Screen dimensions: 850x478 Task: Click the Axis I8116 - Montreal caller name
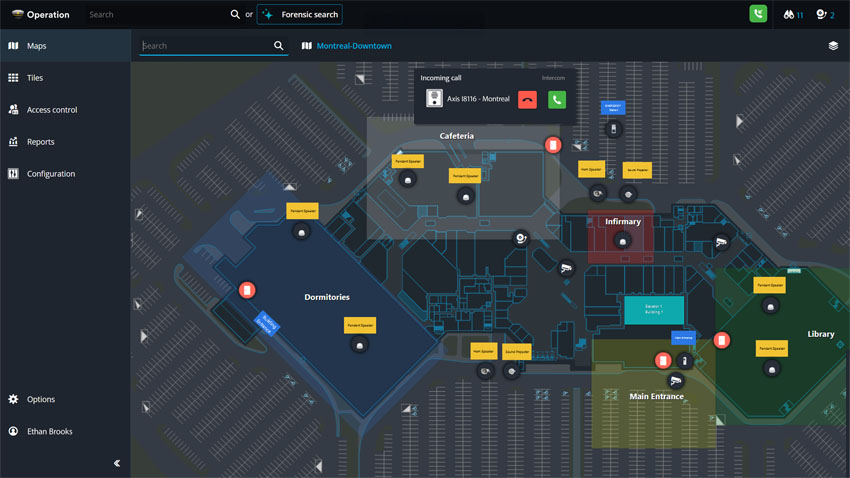coord(478,99)
